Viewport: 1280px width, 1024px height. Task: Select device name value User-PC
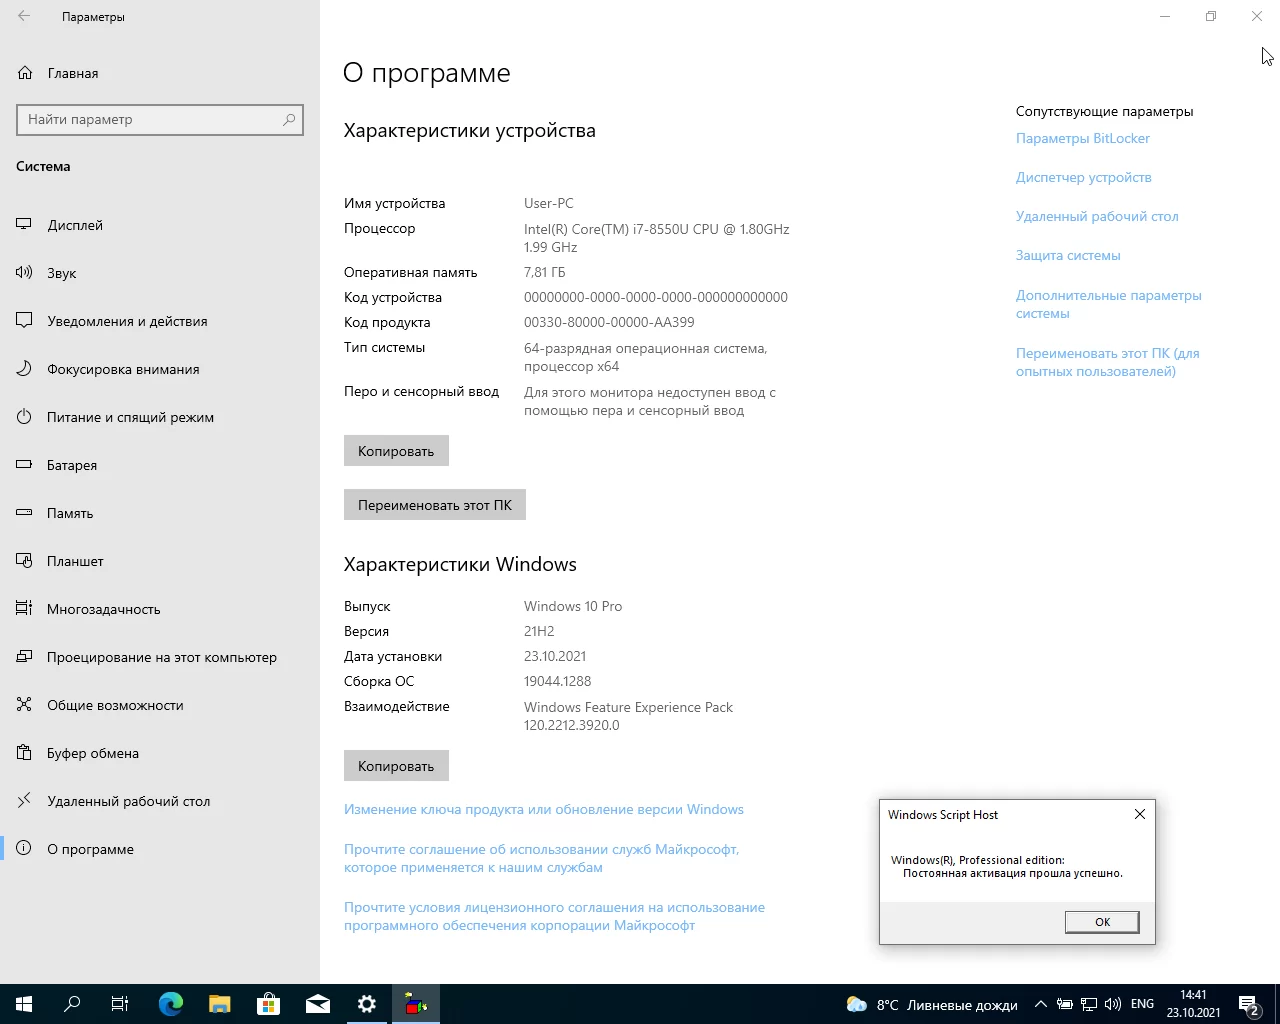click(549, 203)
